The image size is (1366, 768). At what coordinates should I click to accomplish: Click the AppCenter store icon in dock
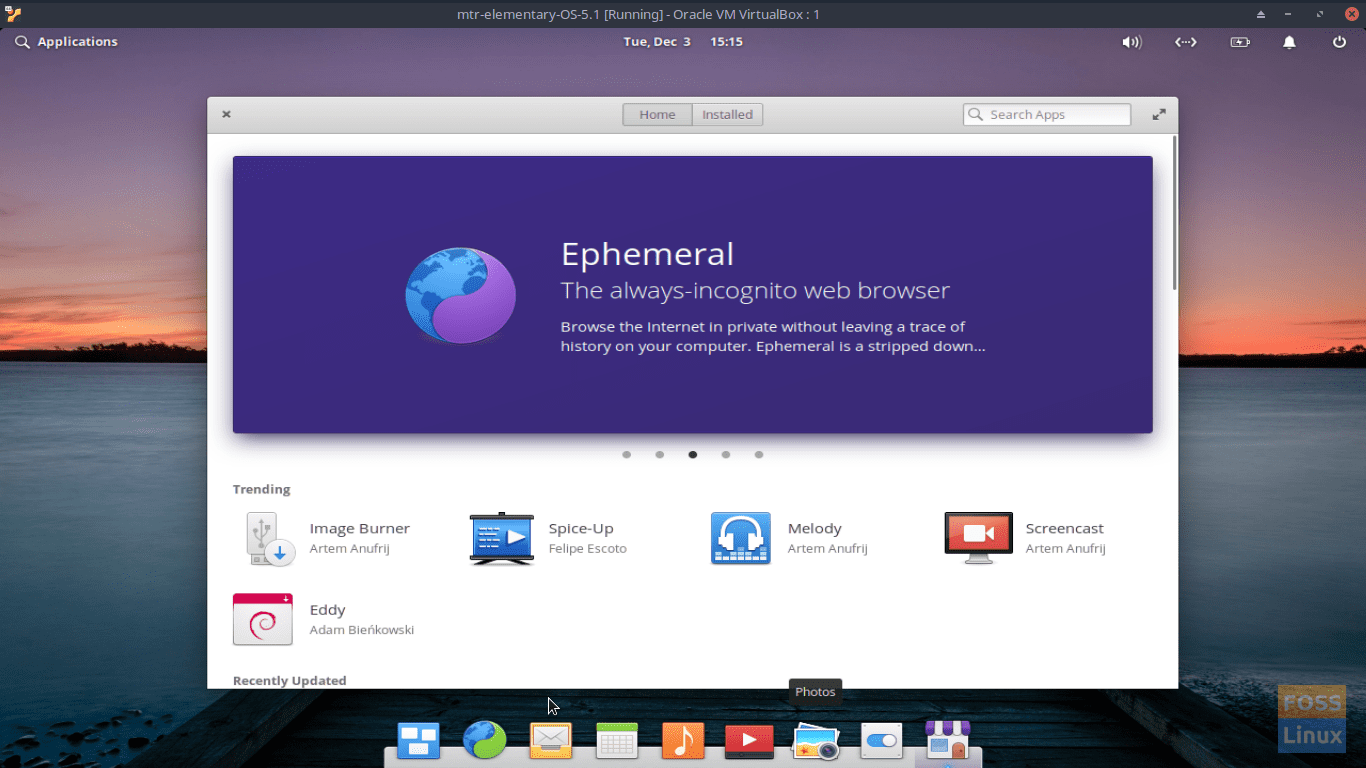pos(948,740)
